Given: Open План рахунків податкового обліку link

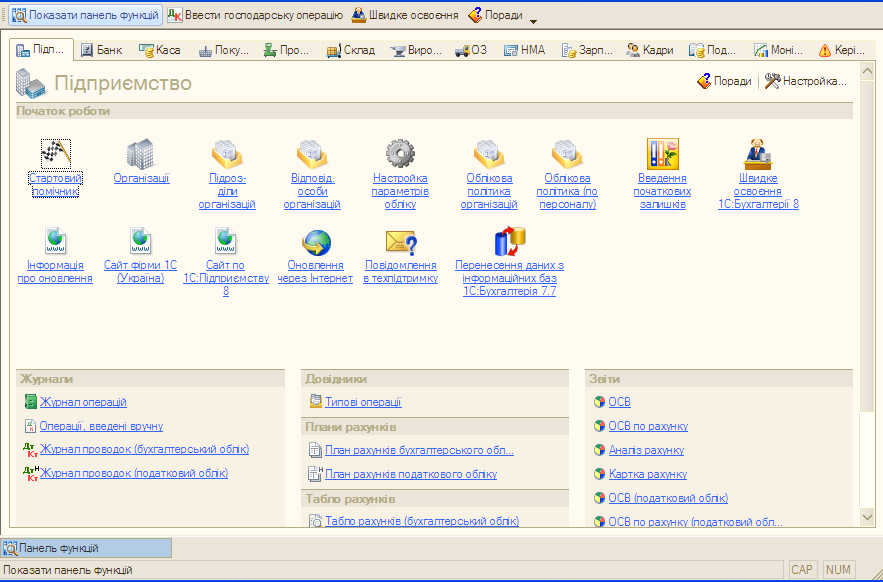Looking at the screenshot, I should click(411, 474).
